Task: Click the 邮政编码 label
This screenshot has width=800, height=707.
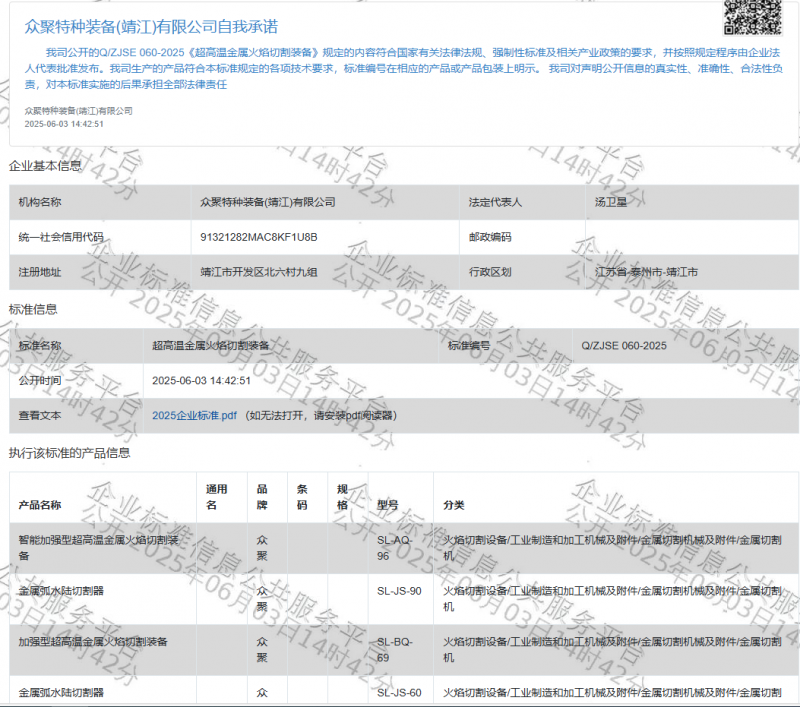Action: click(490, 237)
